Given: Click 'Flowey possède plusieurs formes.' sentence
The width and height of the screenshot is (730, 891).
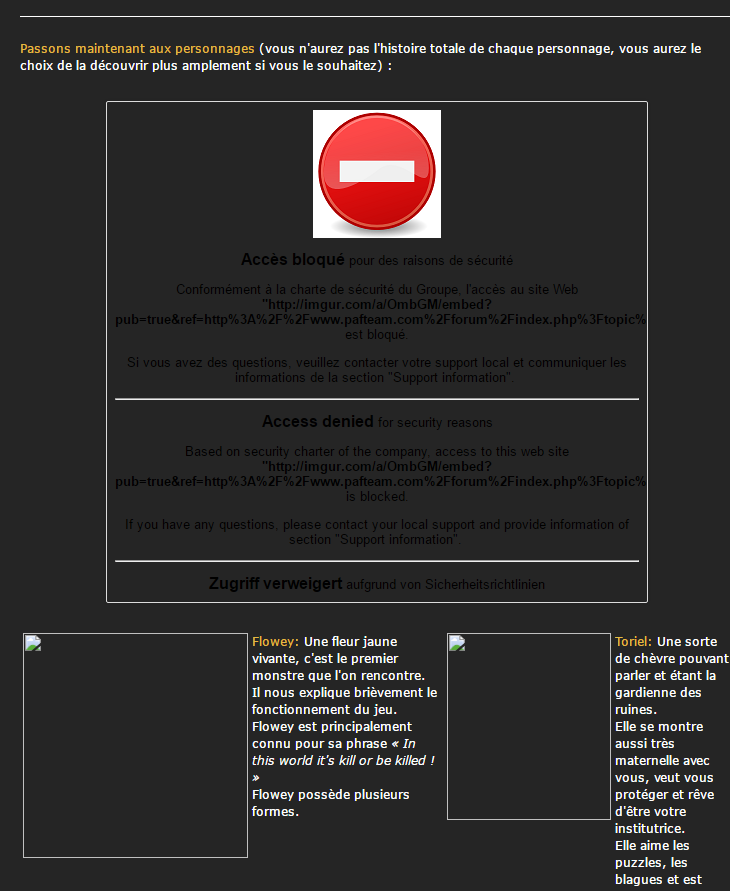Looking at the screenshot, I should coord(331,803).
